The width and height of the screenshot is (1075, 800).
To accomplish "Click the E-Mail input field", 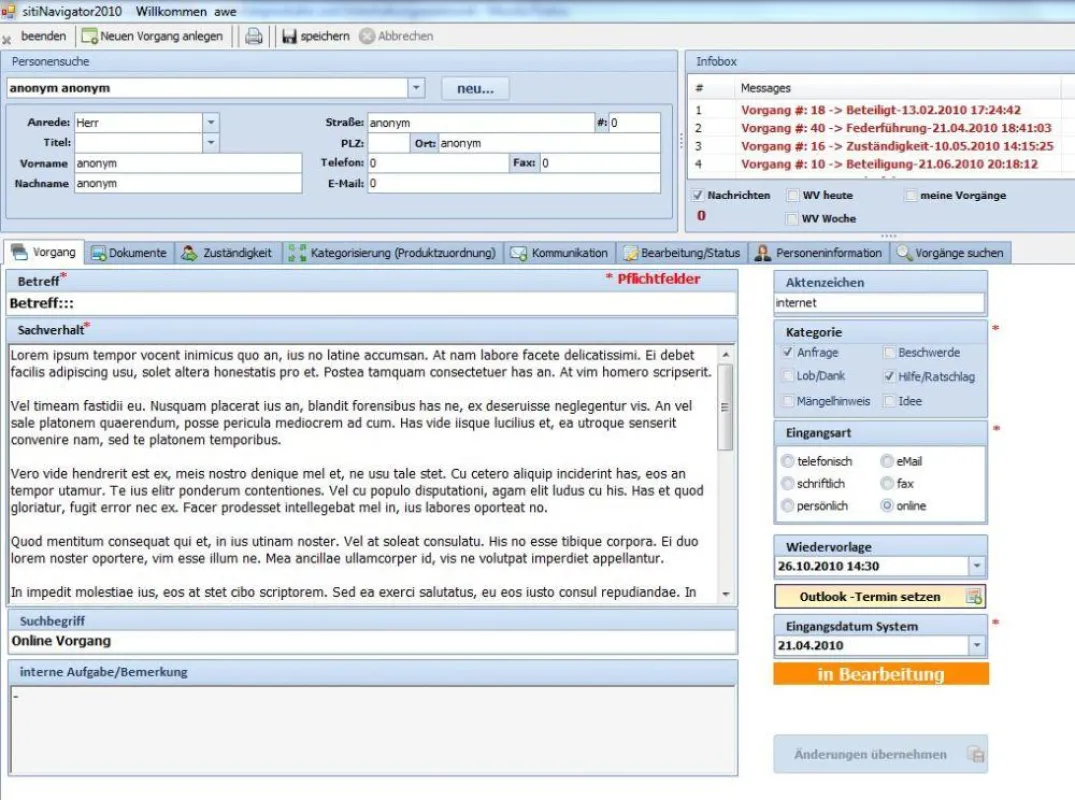I will coord(514,183).
